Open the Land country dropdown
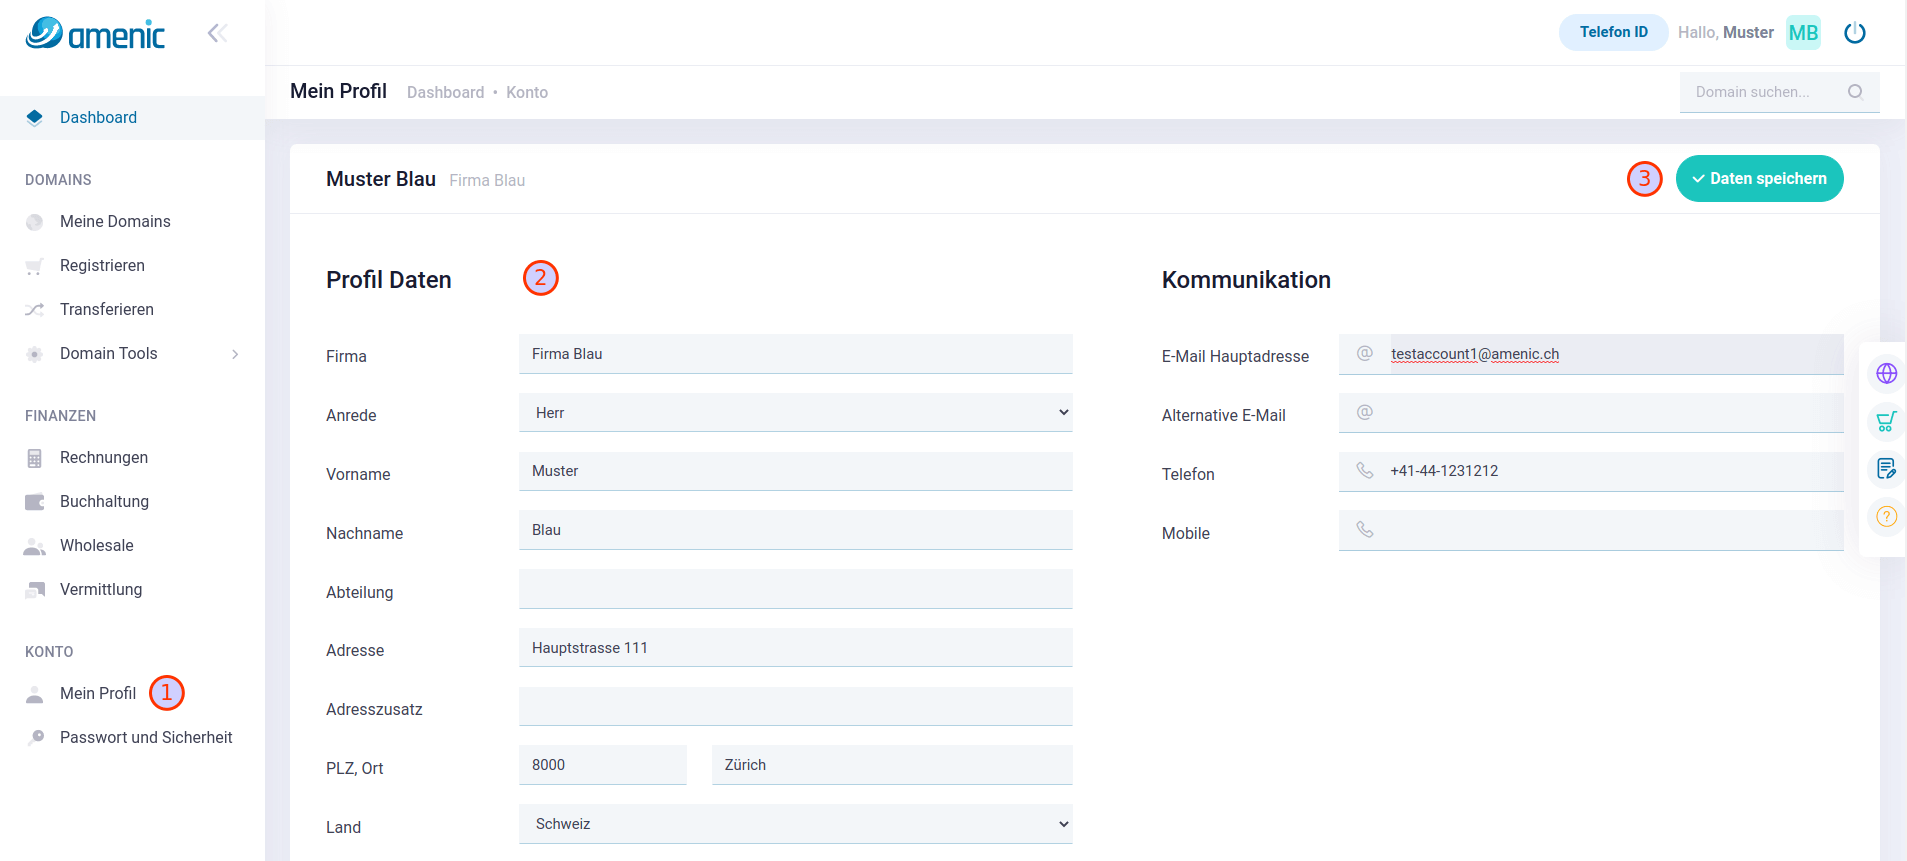 tap(796, 824)
